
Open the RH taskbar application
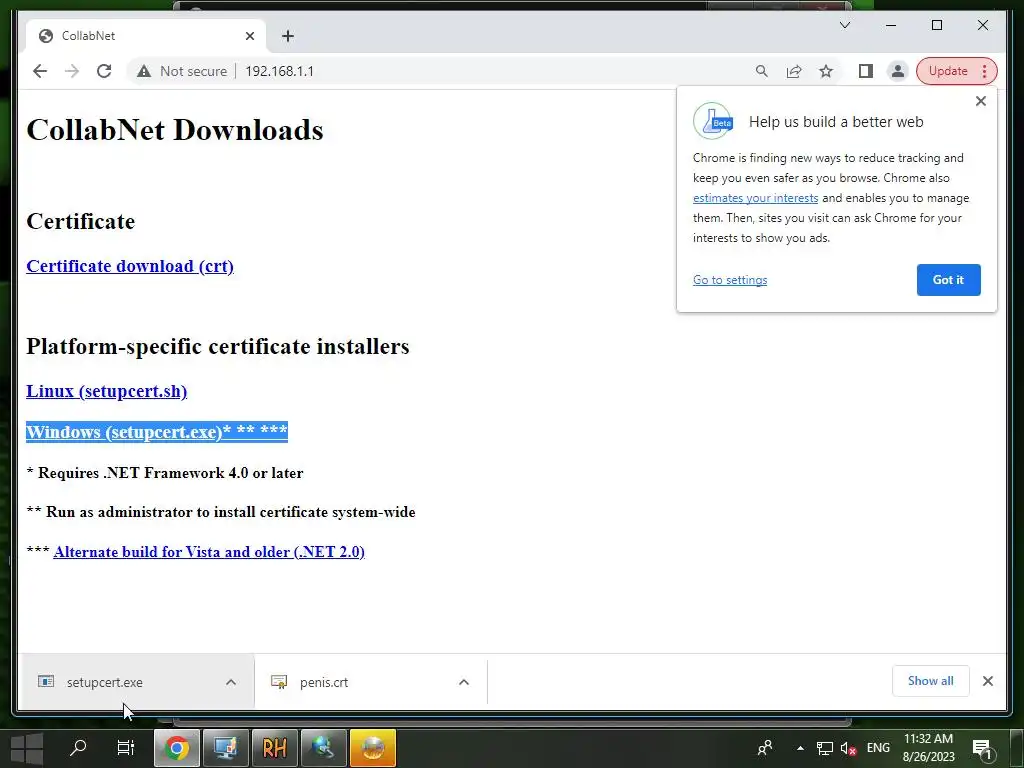click(274, 748)
